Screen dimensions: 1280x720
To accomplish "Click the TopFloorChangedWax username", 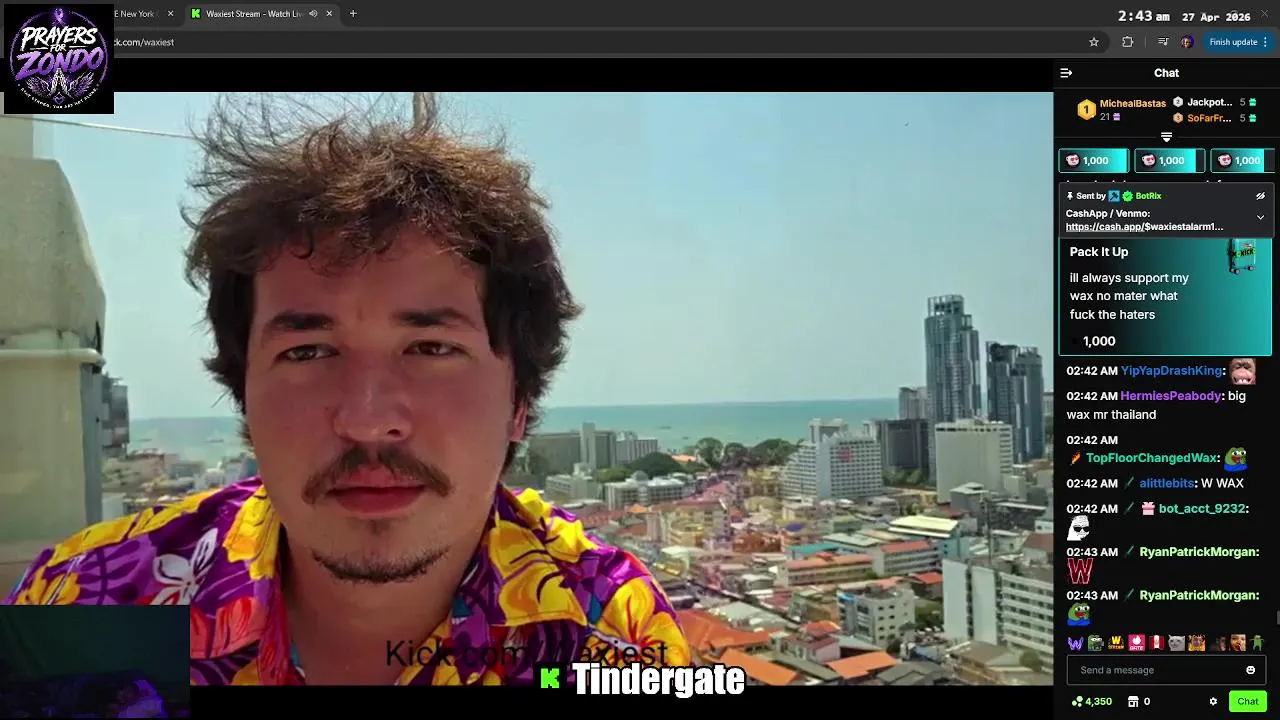I will click(x=1152, y=458).
